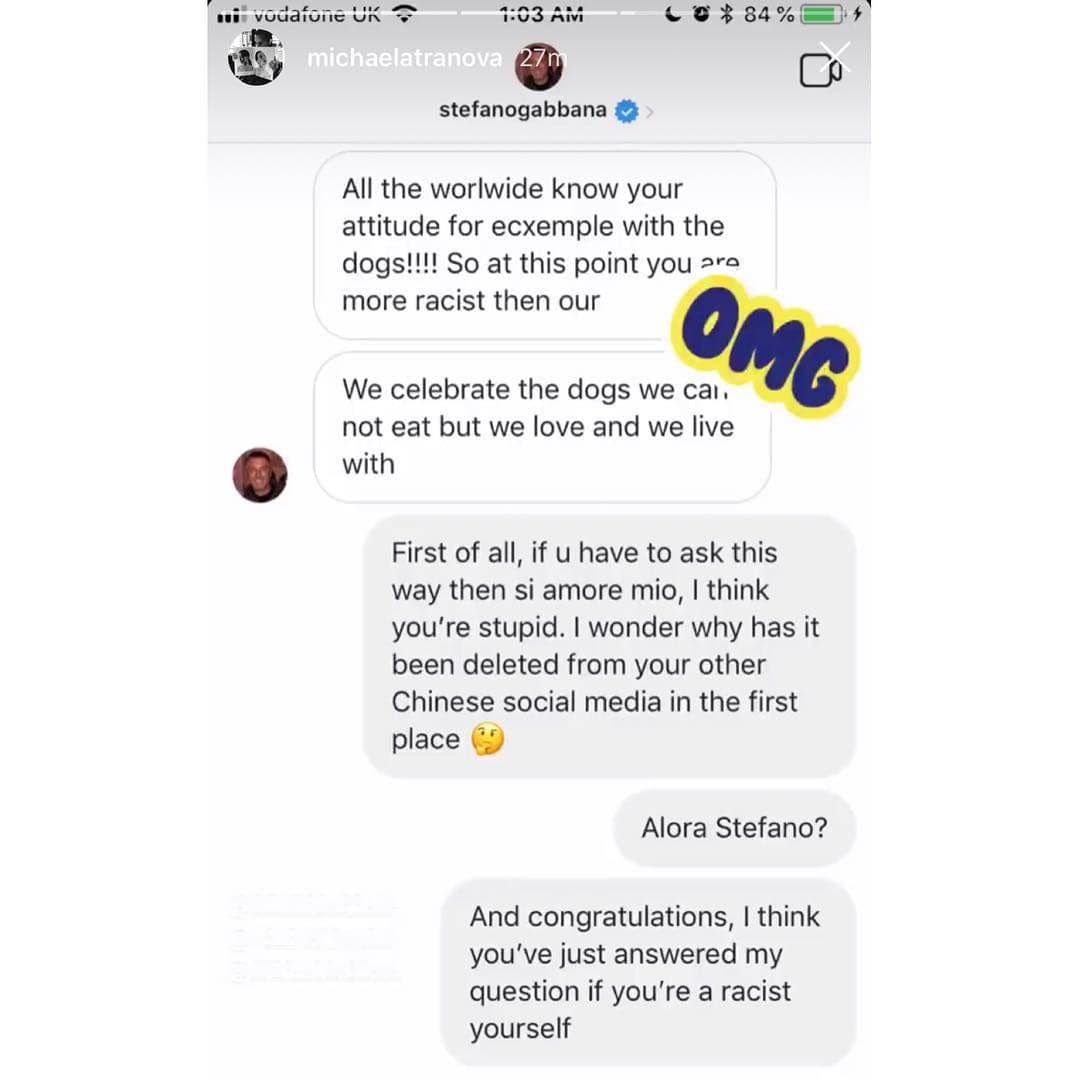Screen dimensions: 1080x1080
Task: Tap the story progress bar at top
Action: point(539,12)
